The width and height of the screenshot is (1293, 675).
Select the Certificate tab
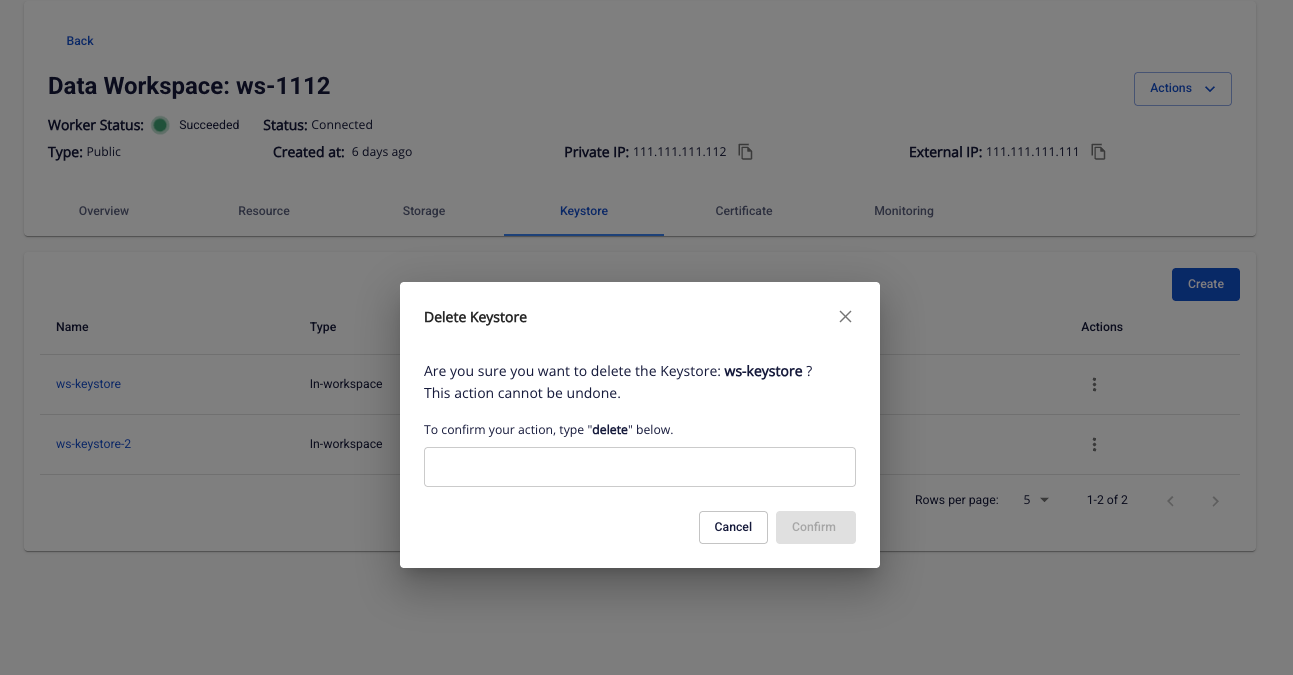point(744,211)
